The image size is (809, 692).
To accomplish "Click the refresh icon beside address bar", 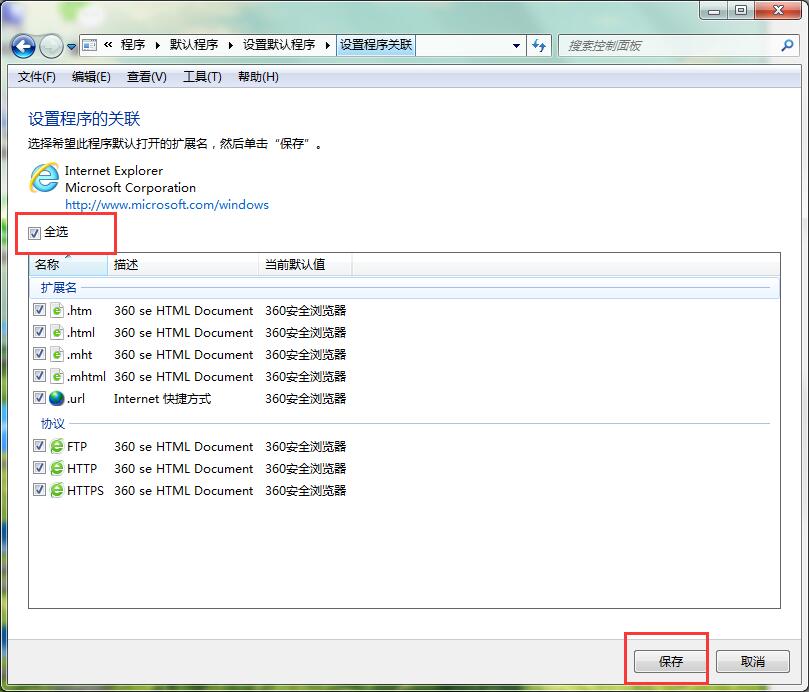I will (539, 45).
